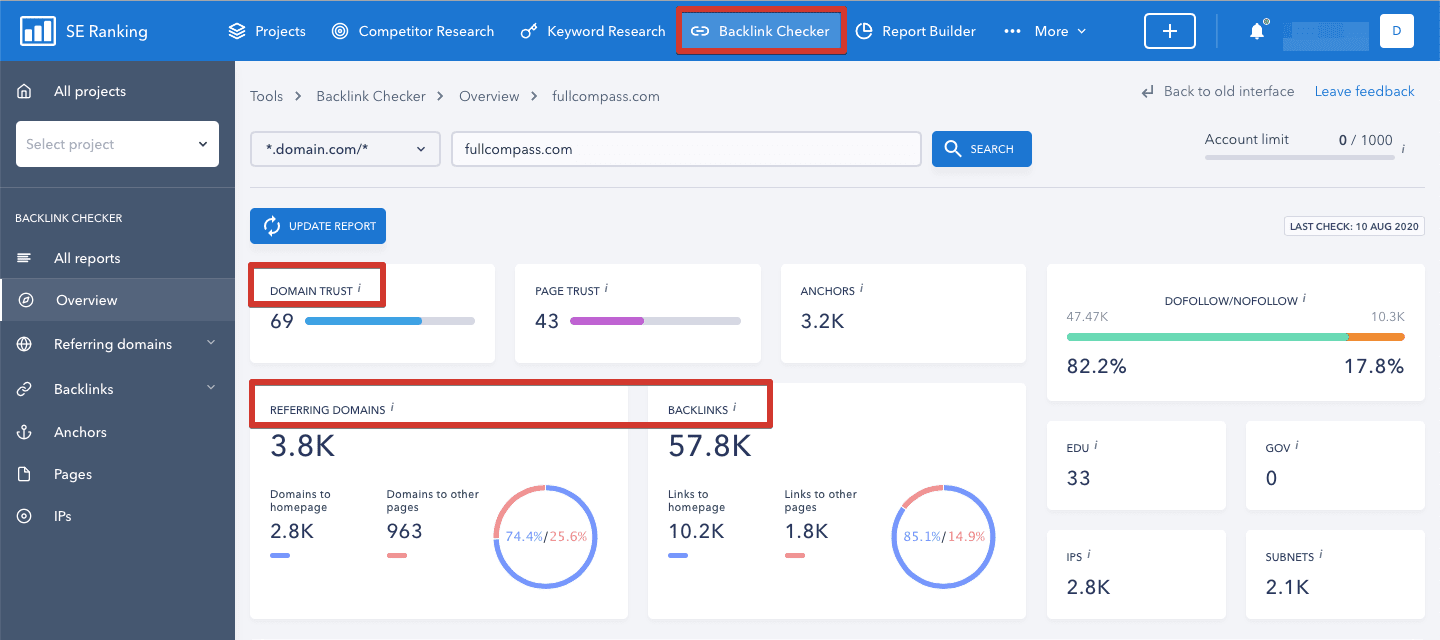Open the Projects tab
Image resolution: width=1440 pixels, height=640 pixels.
coord(266,31)
